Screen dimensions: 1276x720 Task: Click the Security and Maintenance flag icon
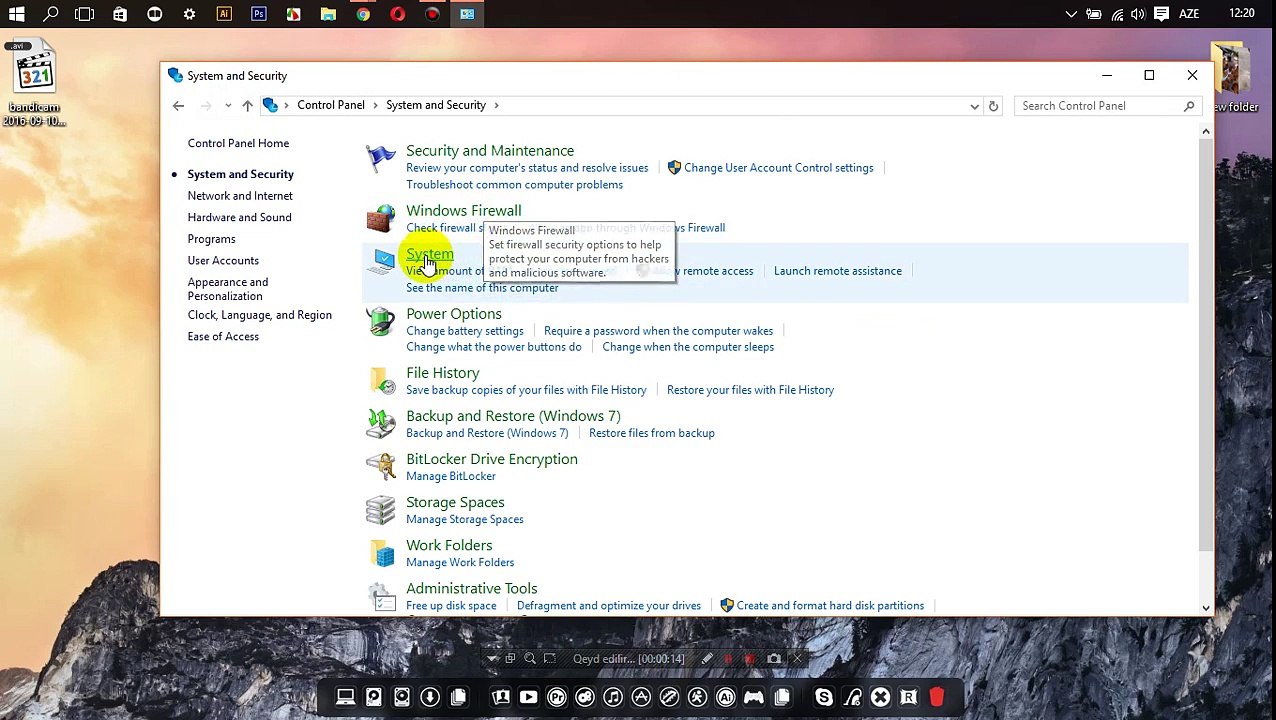380,160
